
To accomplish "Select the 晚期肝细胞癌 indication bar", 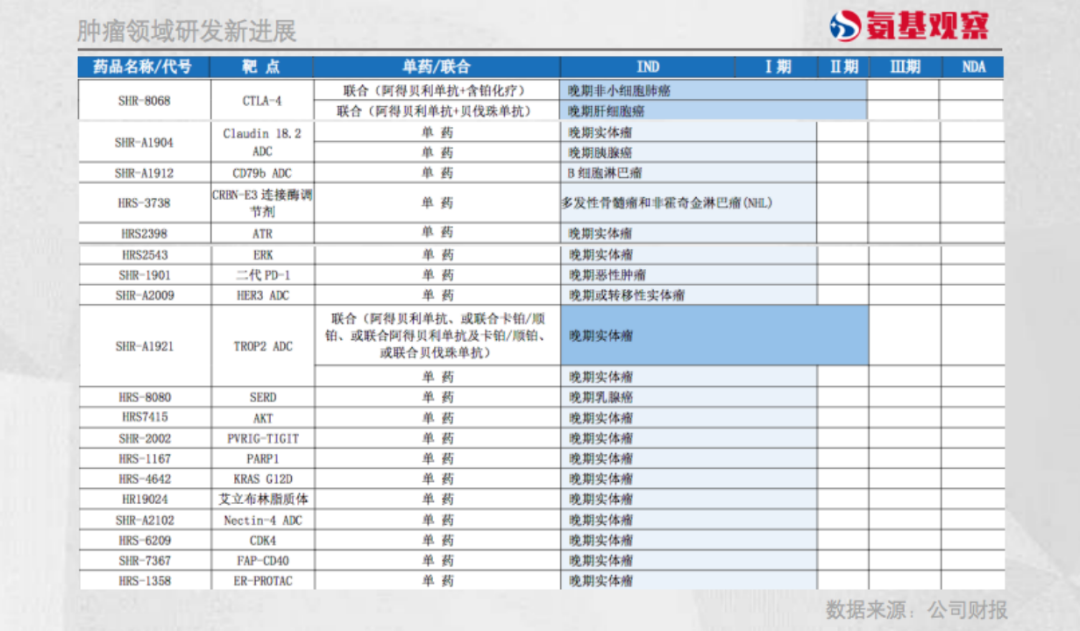I will click(713, 111).
